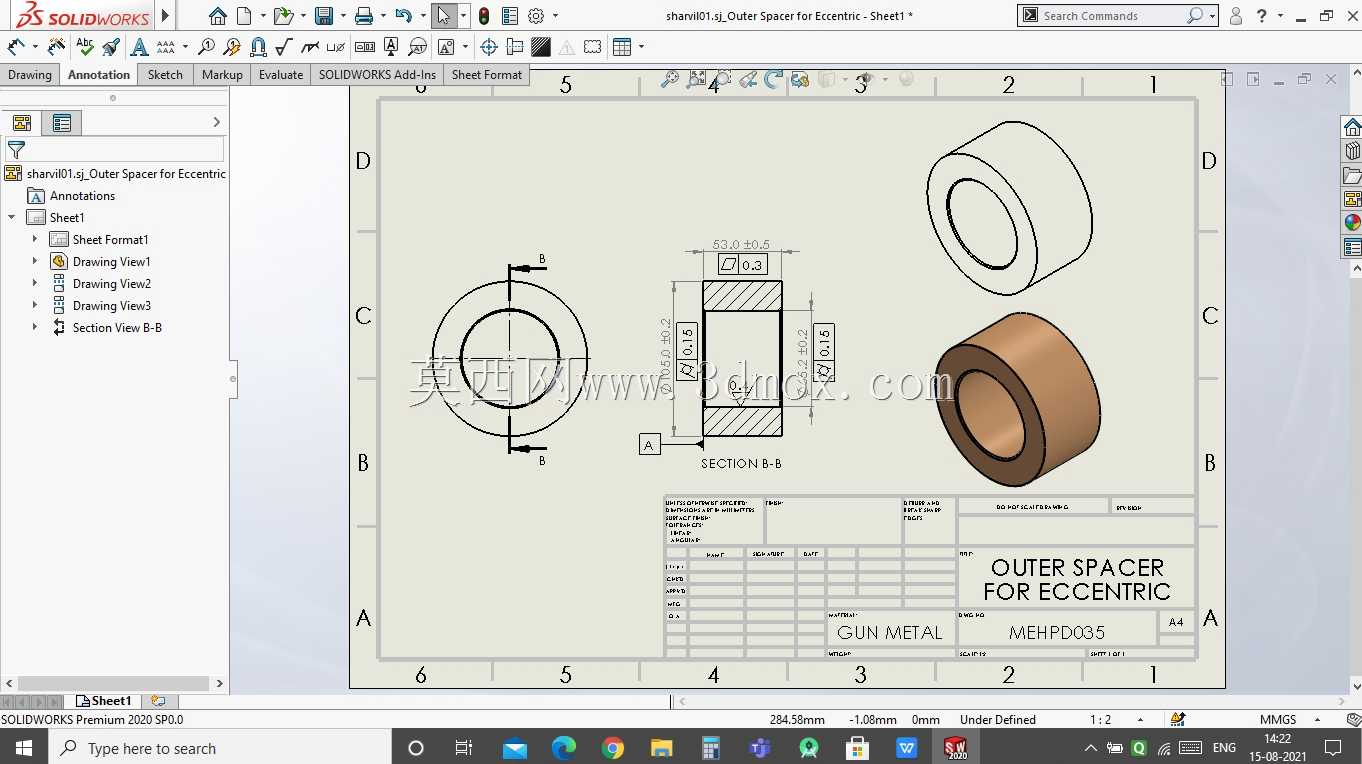Open the filter icon in tree
Viewport: 1362px width, 764px height.
16,150
